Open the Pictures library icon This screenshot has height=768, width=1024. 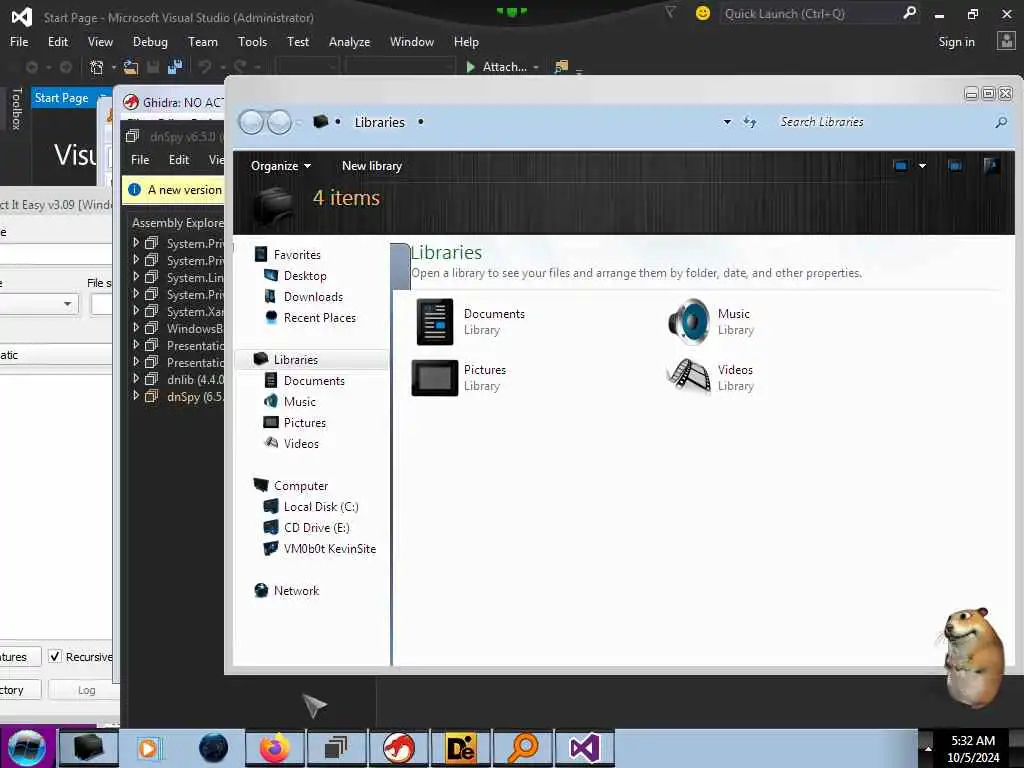pos(434,377)
